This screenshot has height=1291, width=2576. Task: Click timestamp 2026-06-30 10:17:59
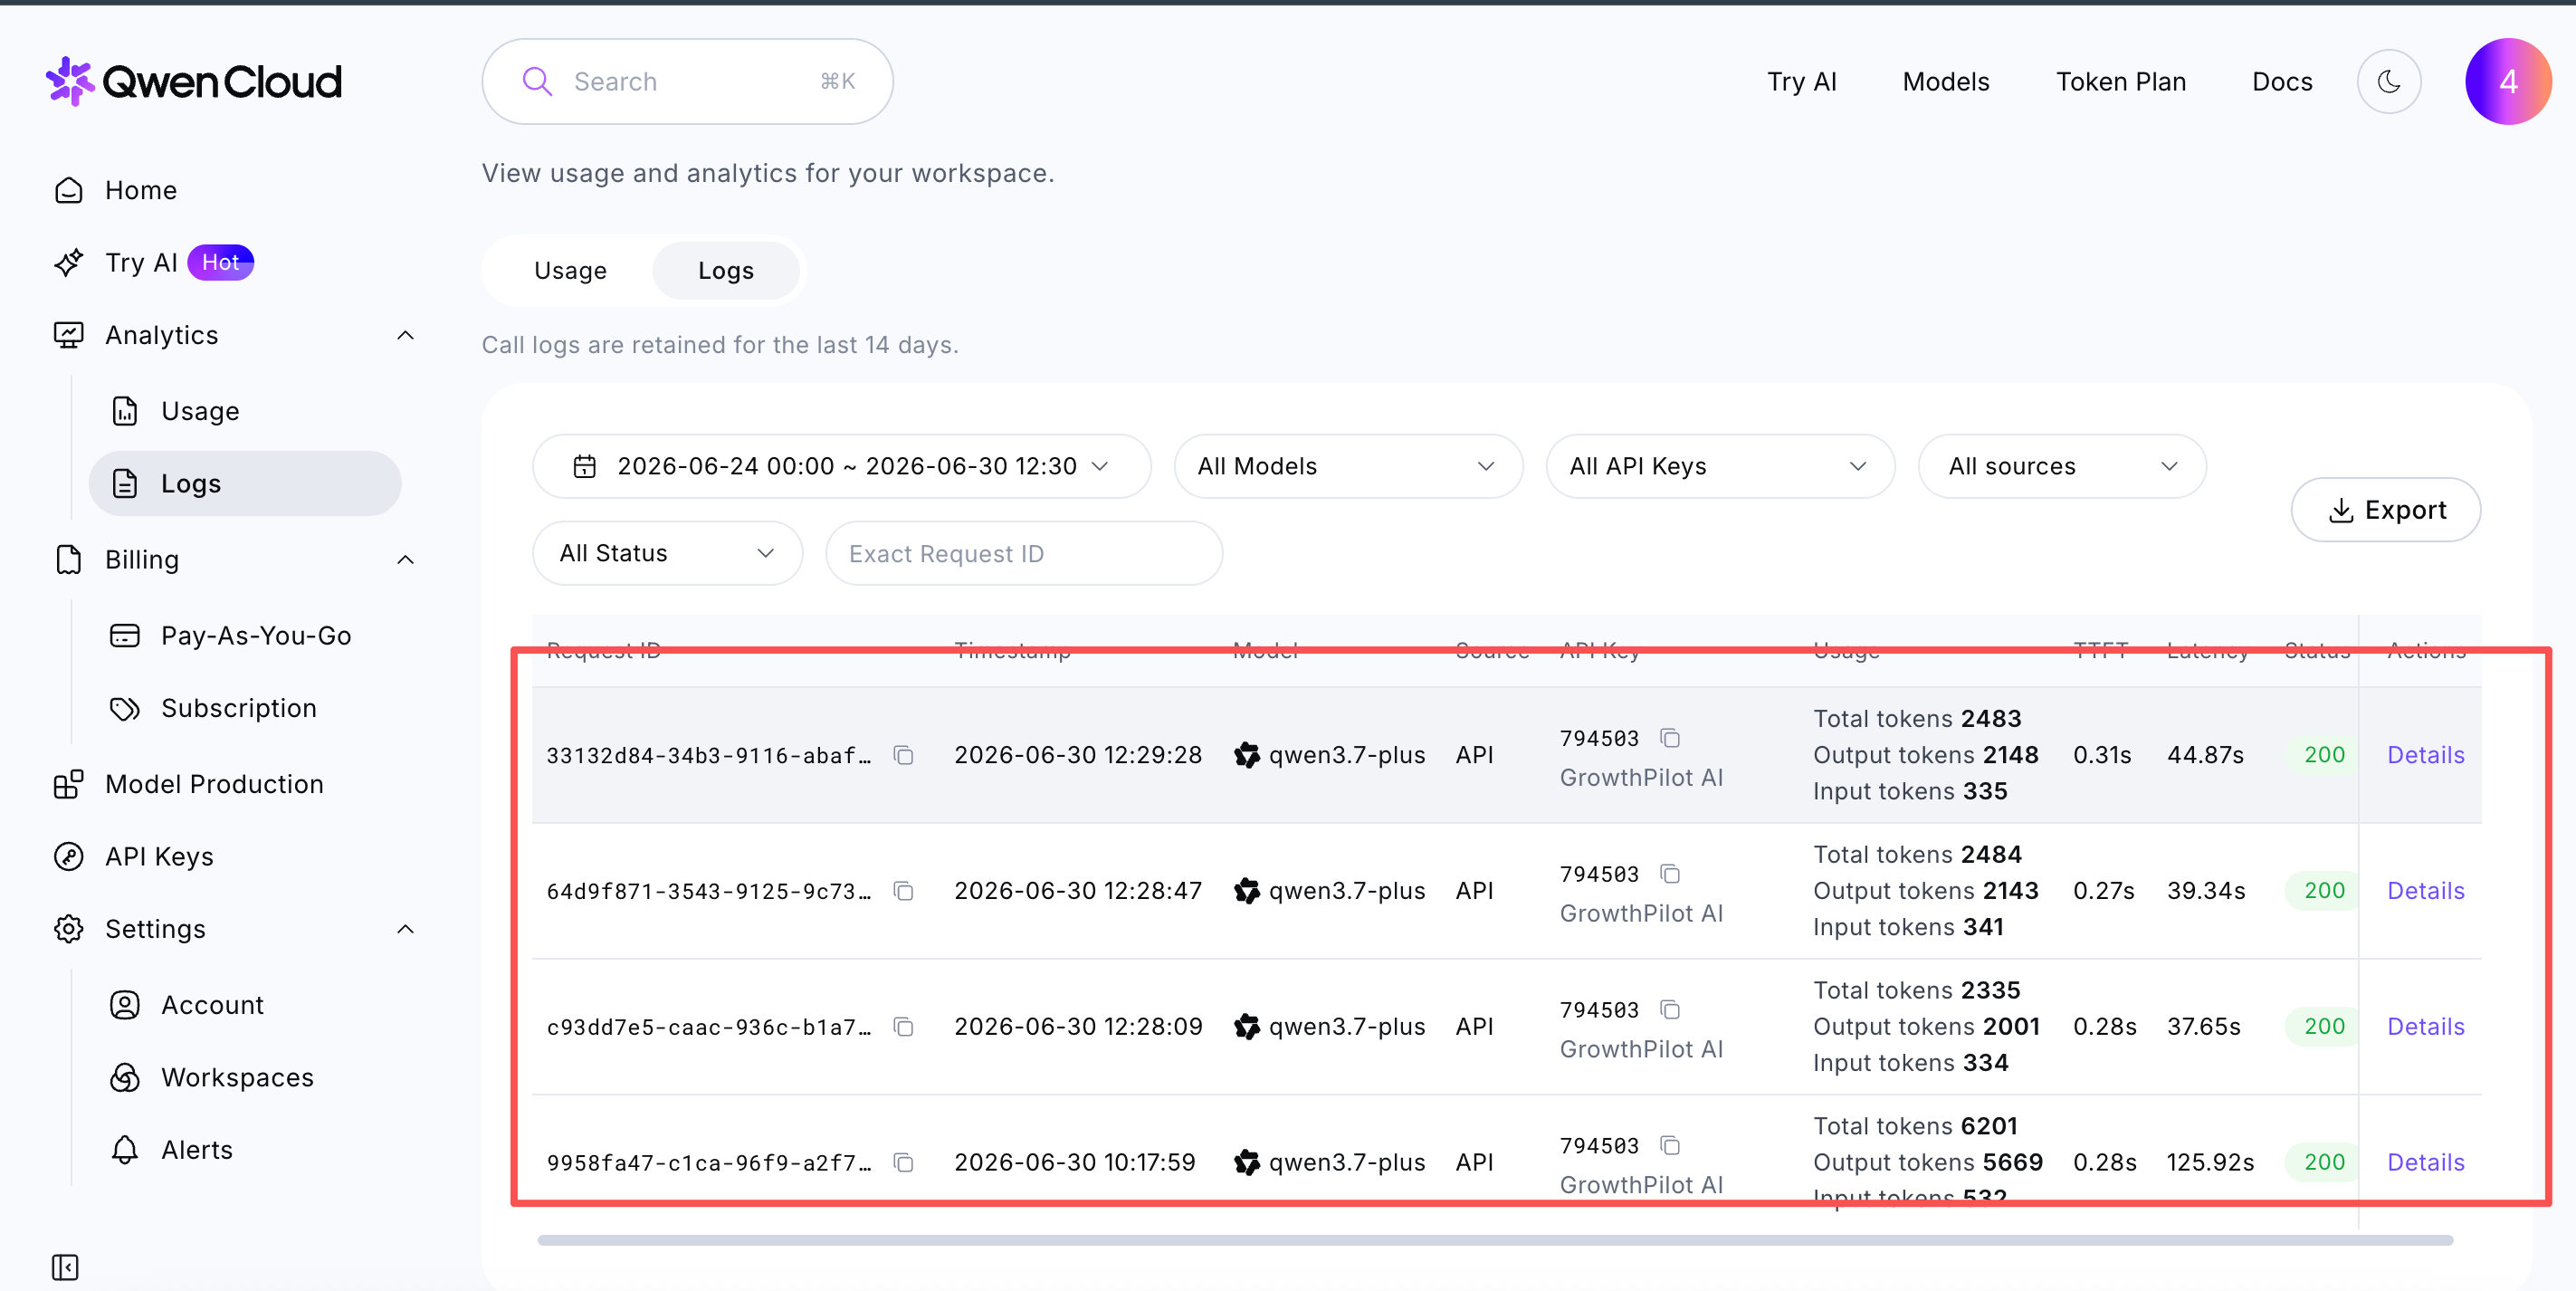1075,1162
